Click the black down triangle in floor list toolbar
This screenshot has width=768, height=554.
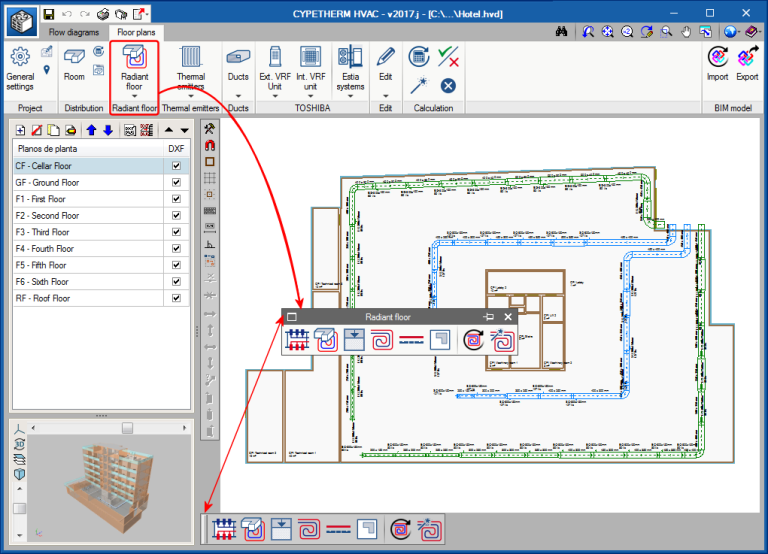[185, 130]
